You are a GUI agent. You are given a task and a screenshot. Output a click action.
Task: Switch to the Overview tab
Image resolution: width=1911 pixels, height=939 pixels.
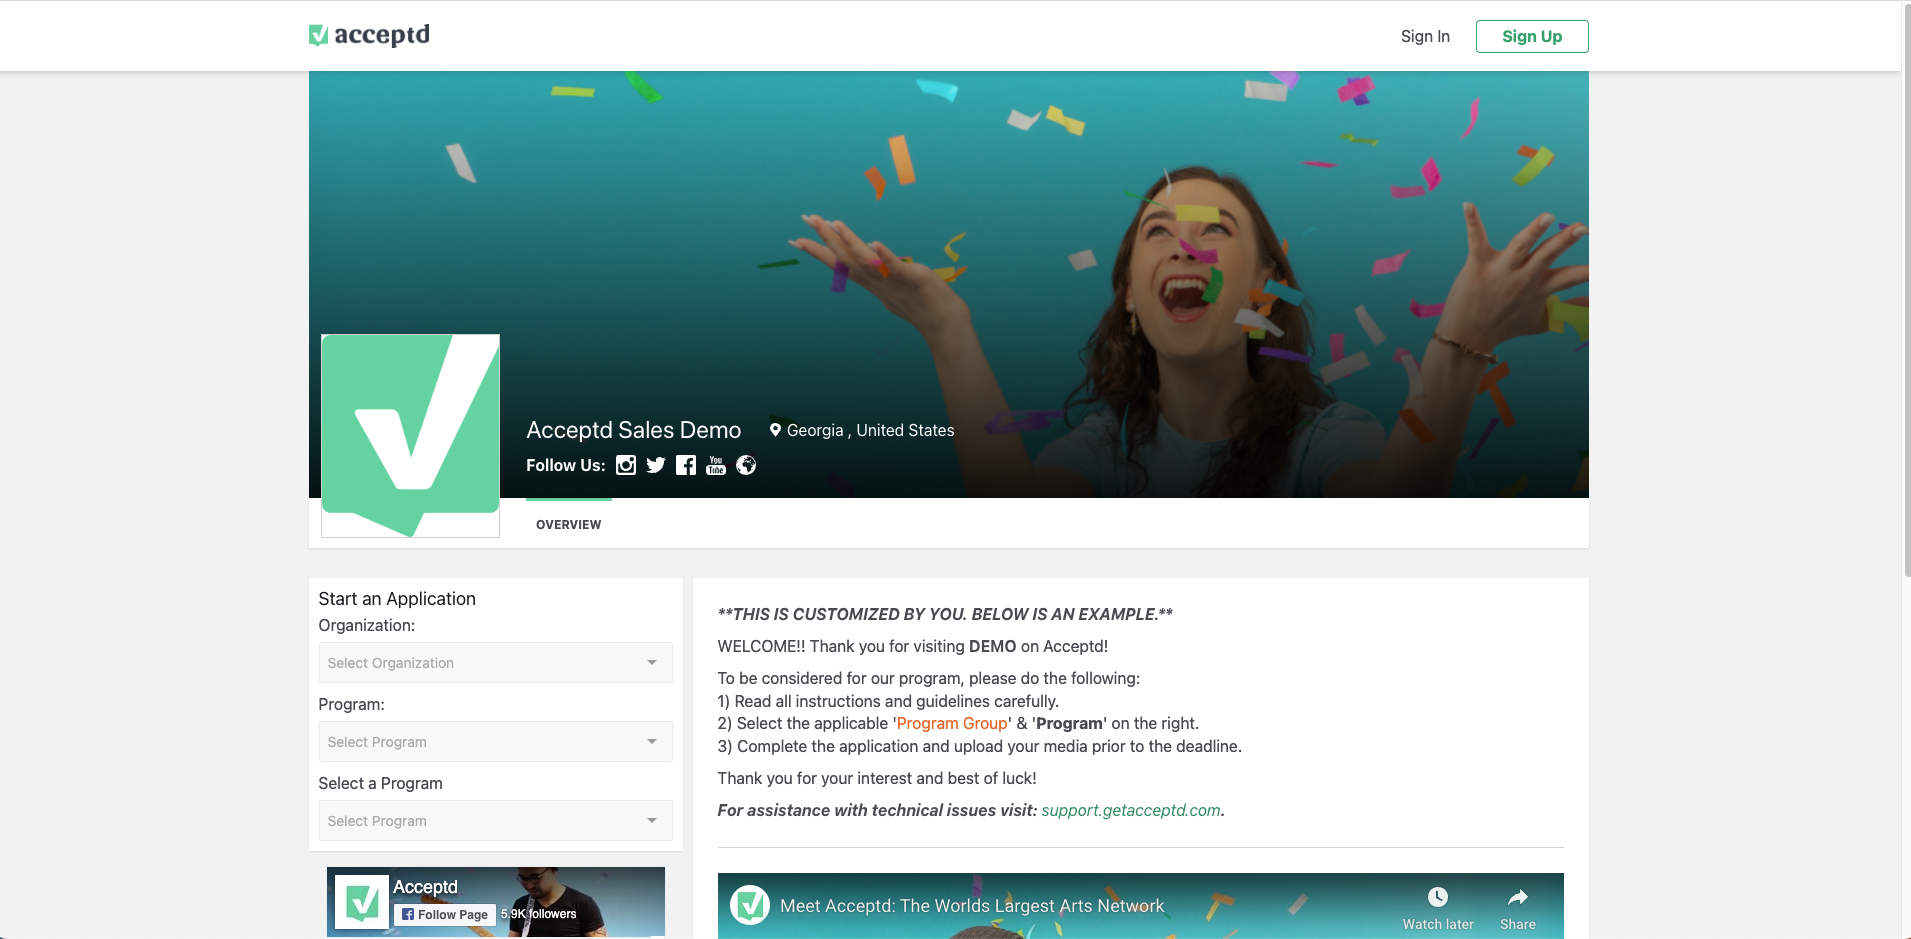[568, 524]
